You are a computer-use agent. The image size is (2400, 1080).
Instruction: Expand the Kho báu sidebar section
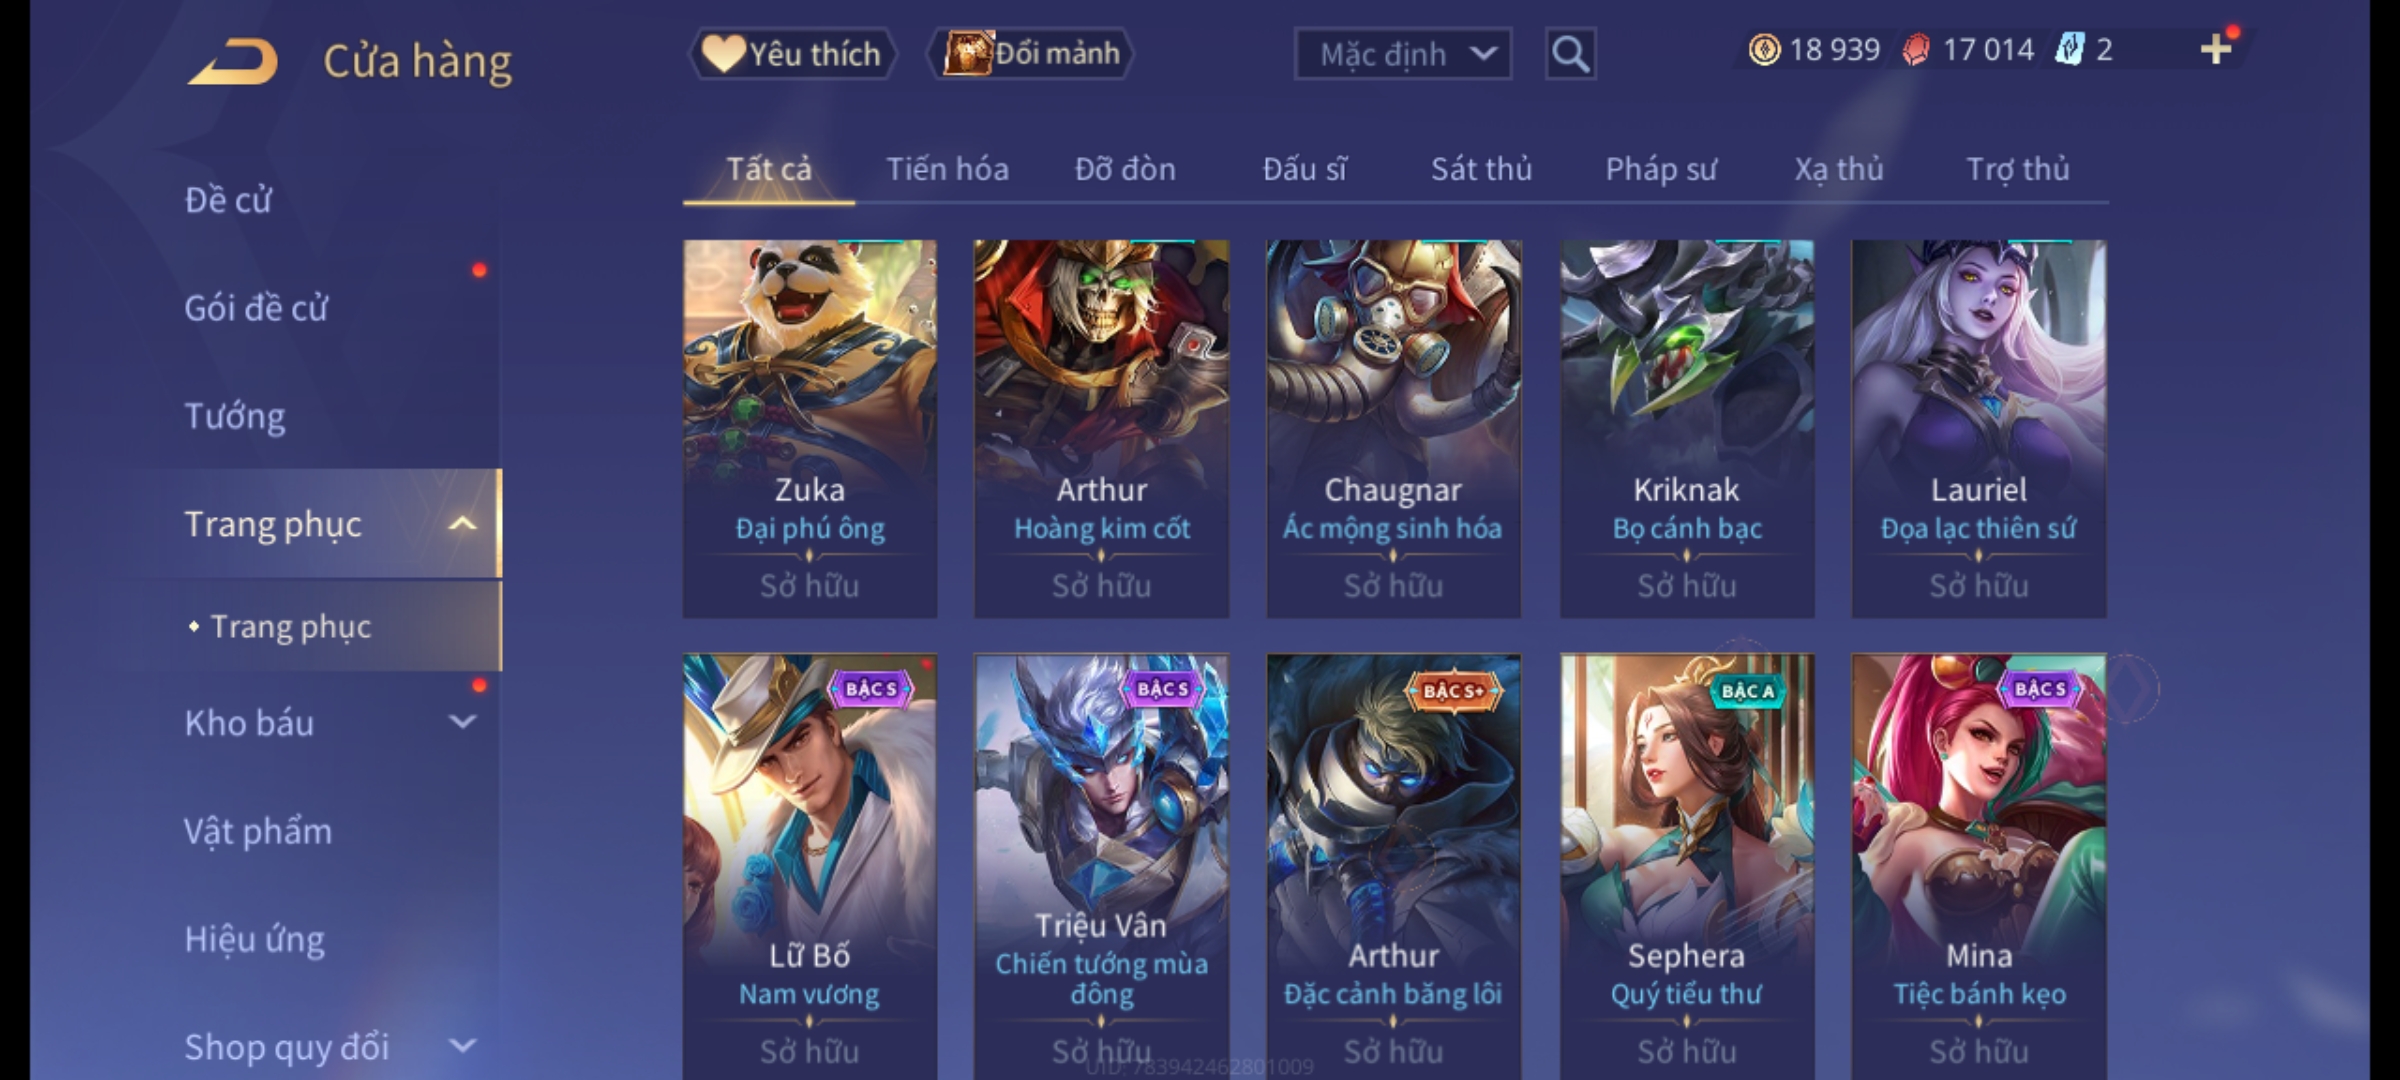(x=462, y=722)
